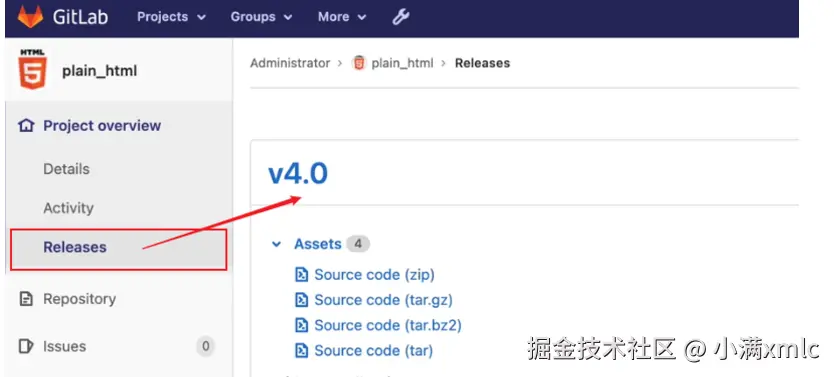Click Administrator in the breadcrumb
This screenshot has height=377, width=834.
290,63
